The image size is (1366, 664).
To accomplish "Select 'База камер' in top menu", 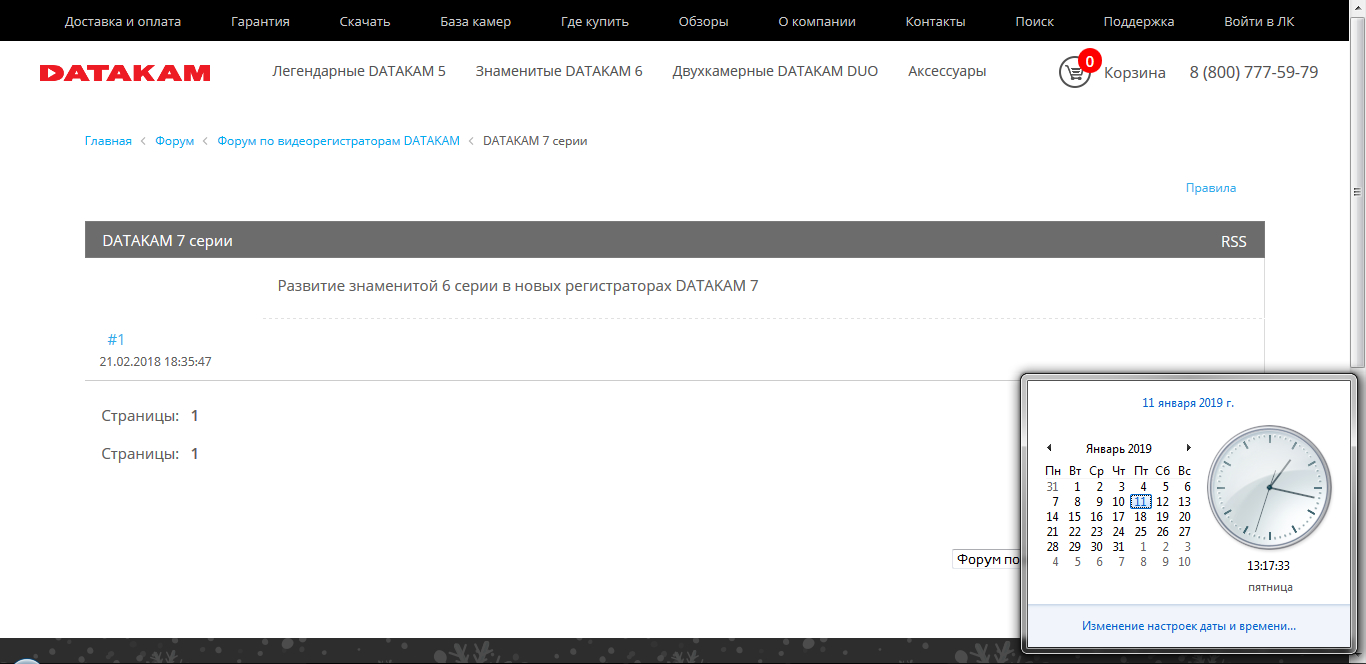I will point(475,21).
